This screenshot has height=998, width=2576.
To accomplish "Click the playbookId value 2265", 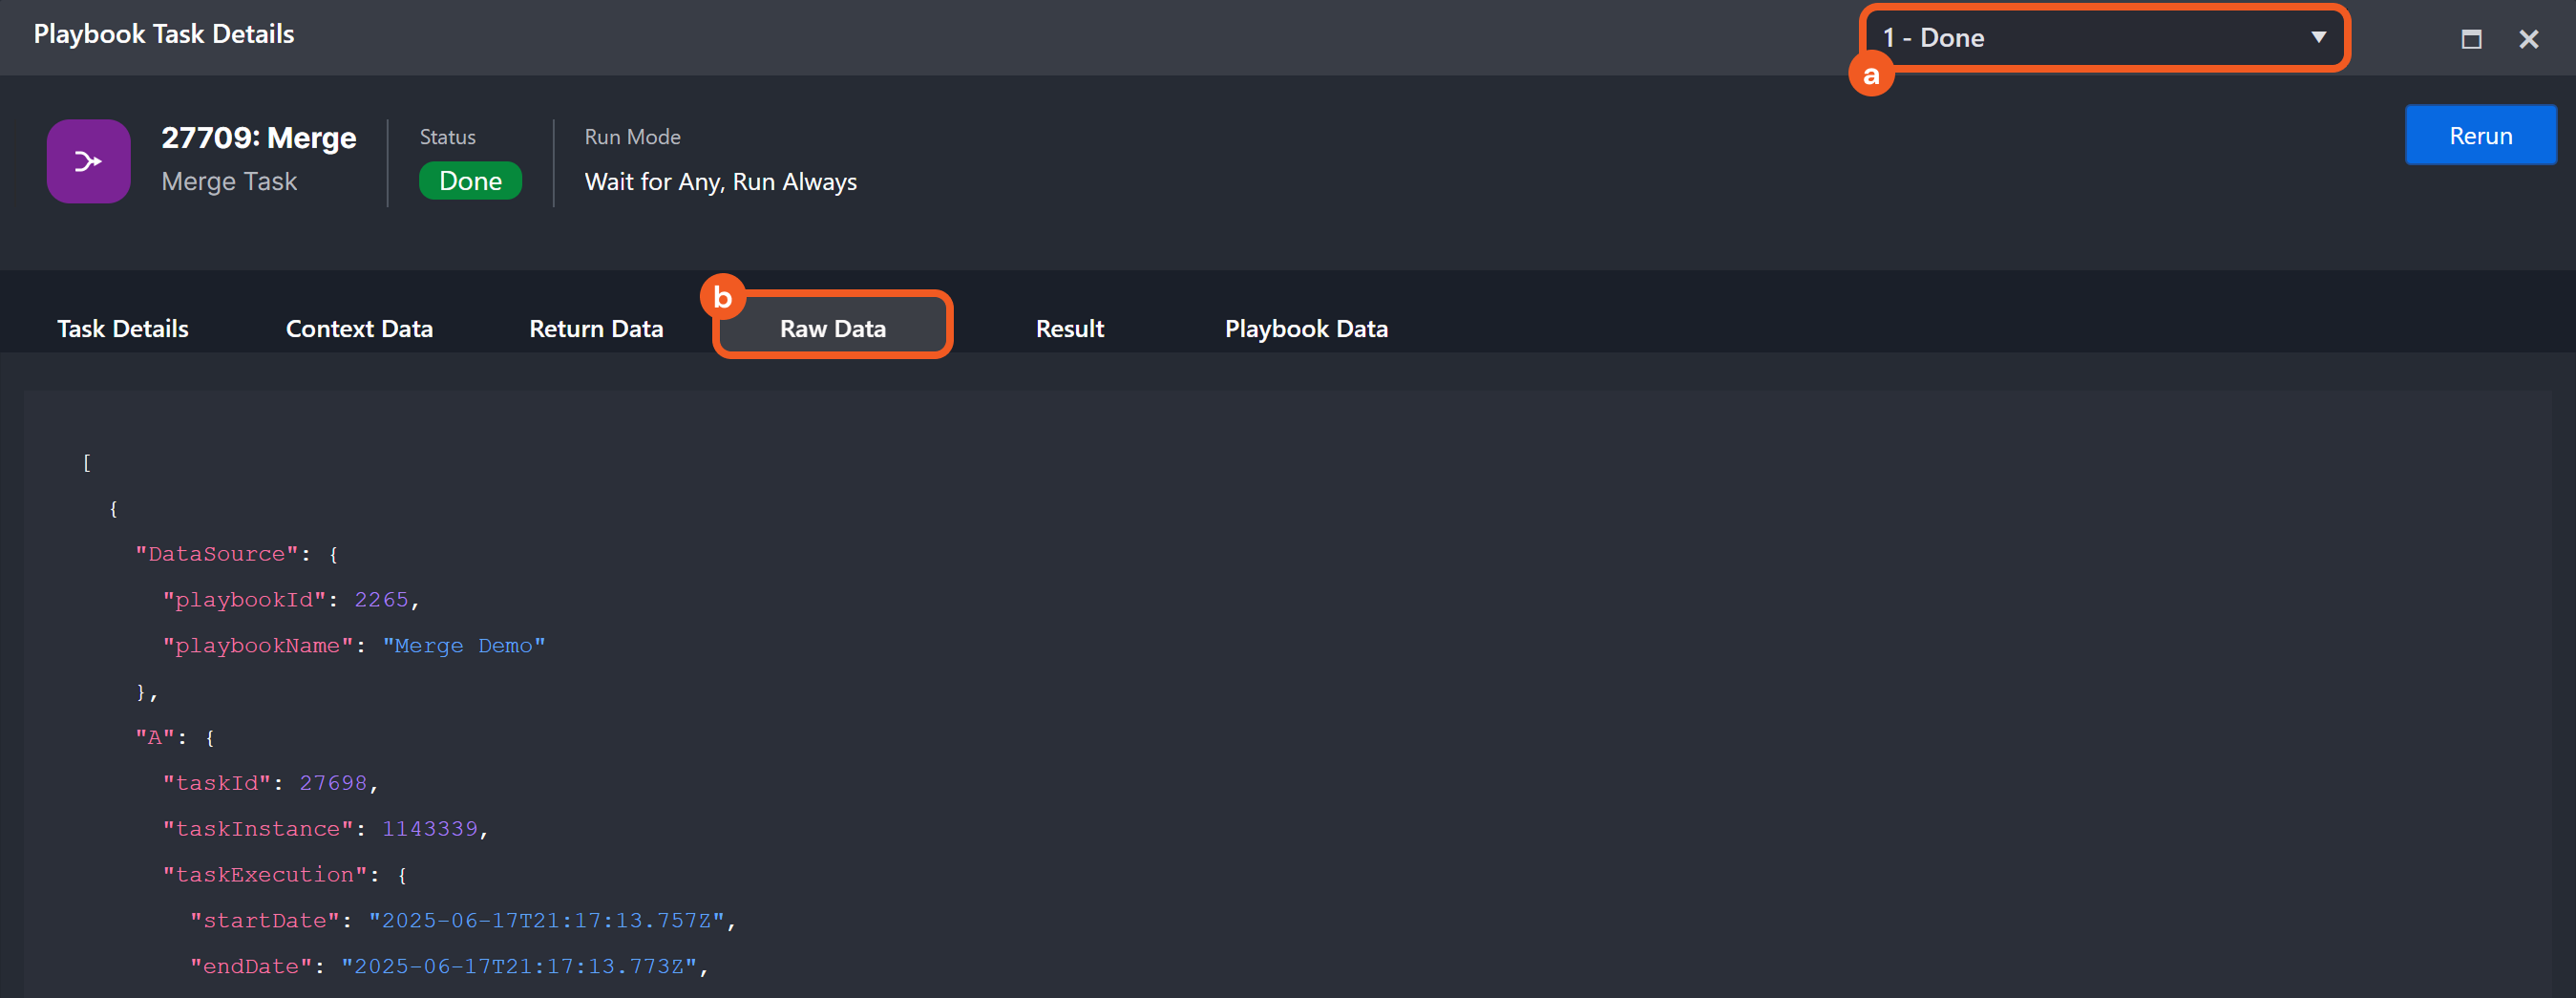I will [x=381, y=600].
